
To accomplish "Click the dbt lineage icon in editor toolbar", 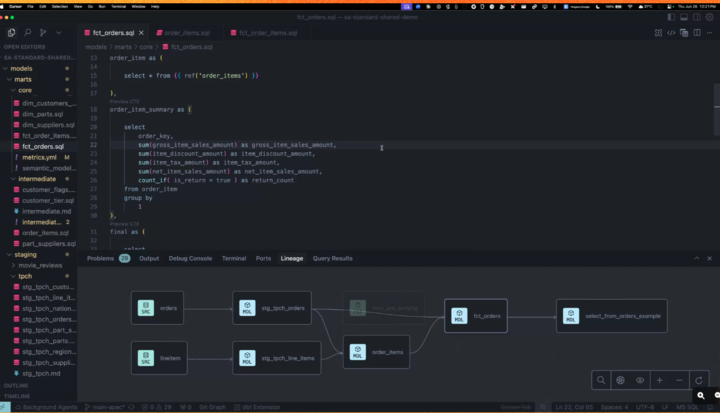I will coord(658,33).
